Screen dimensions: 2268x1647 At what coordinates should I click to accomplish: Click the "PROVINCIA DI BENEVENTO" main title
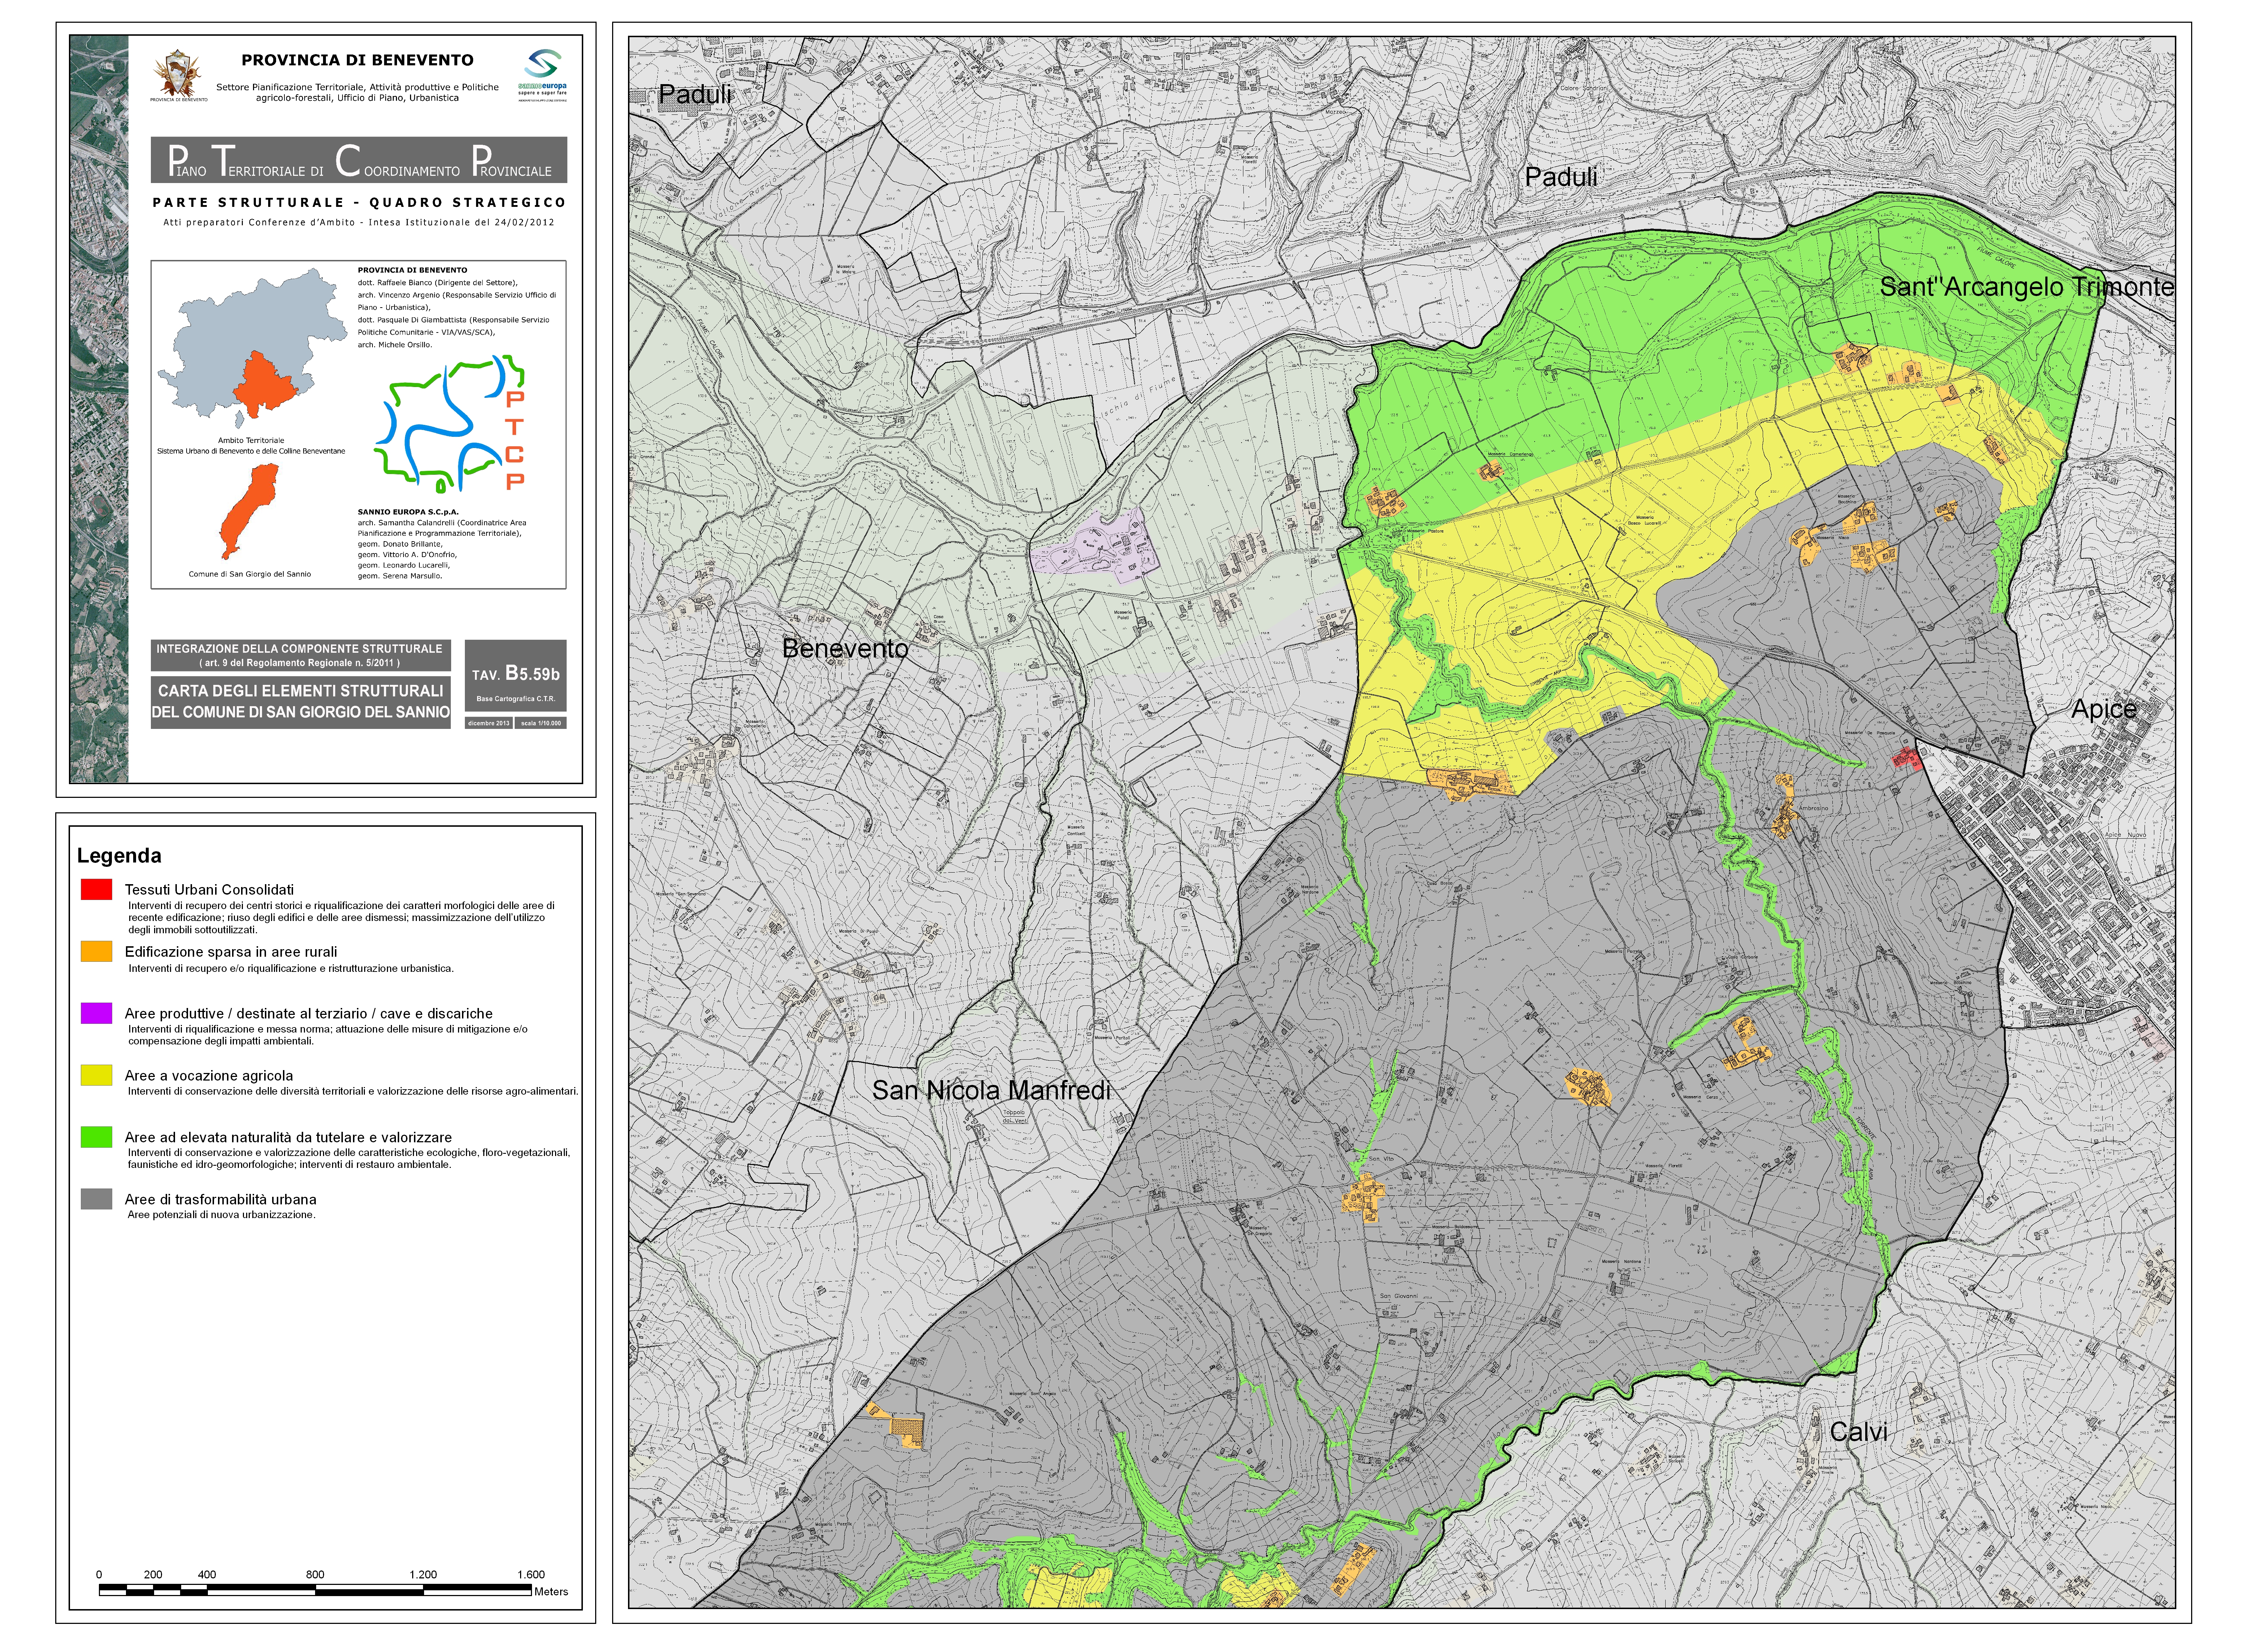pos(357,60)
